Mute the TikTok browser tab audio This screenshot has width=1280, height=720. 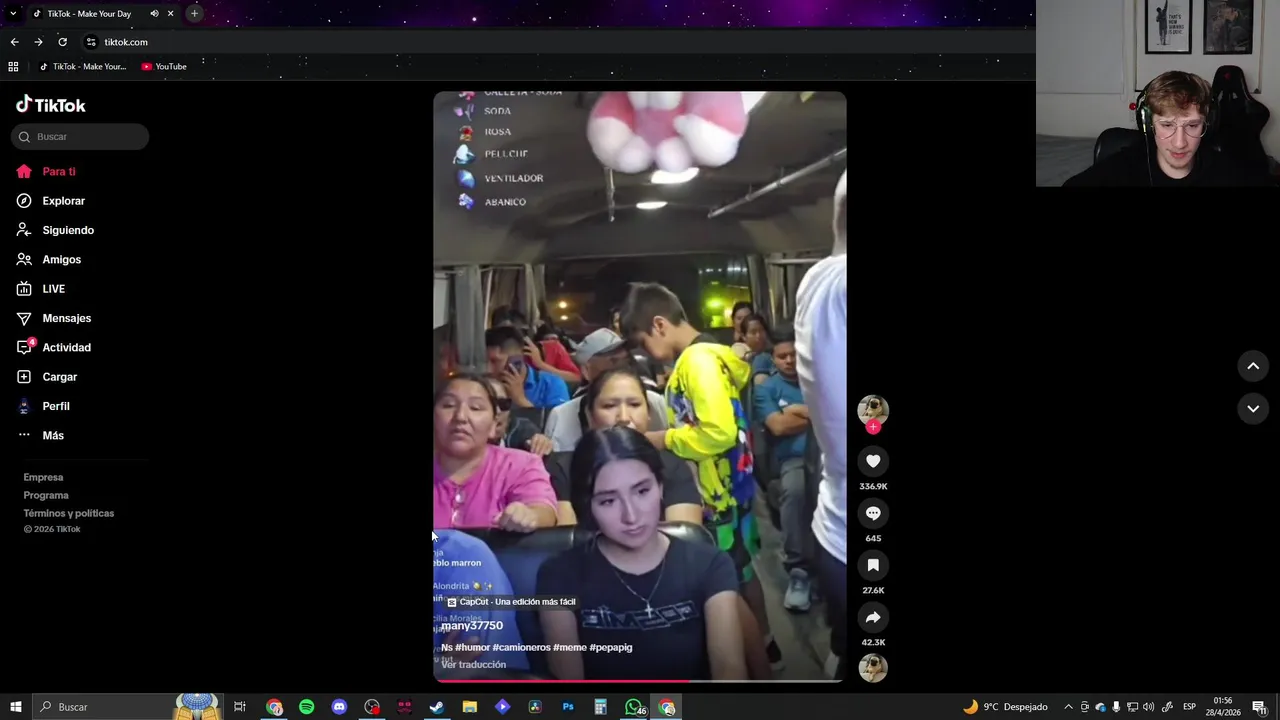pos(154,14)
